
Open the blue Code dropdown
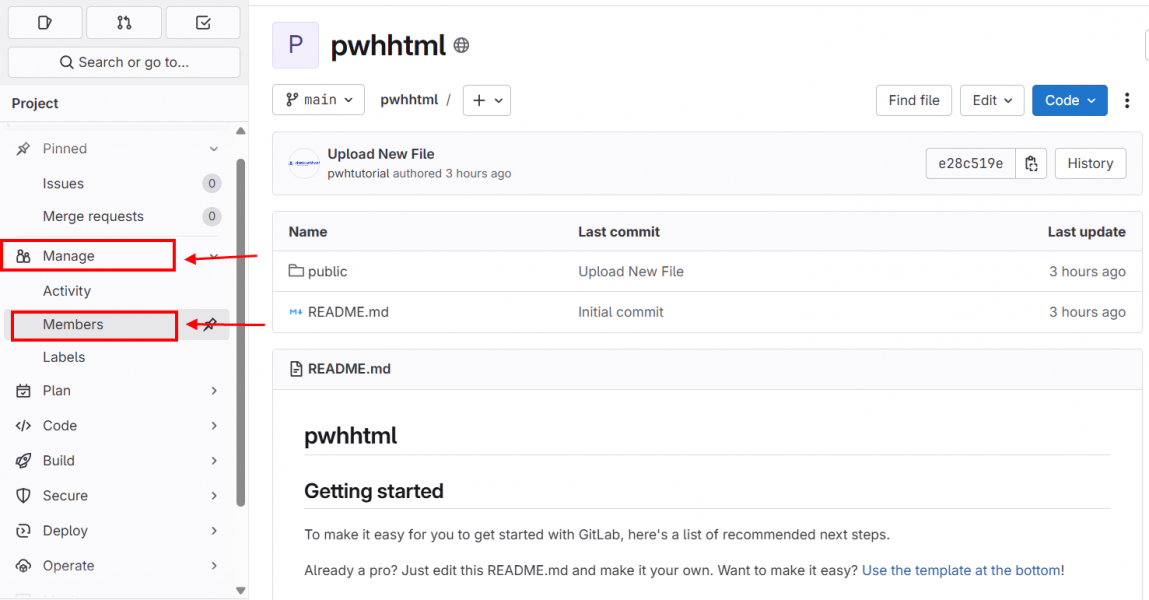(1069, 100)
